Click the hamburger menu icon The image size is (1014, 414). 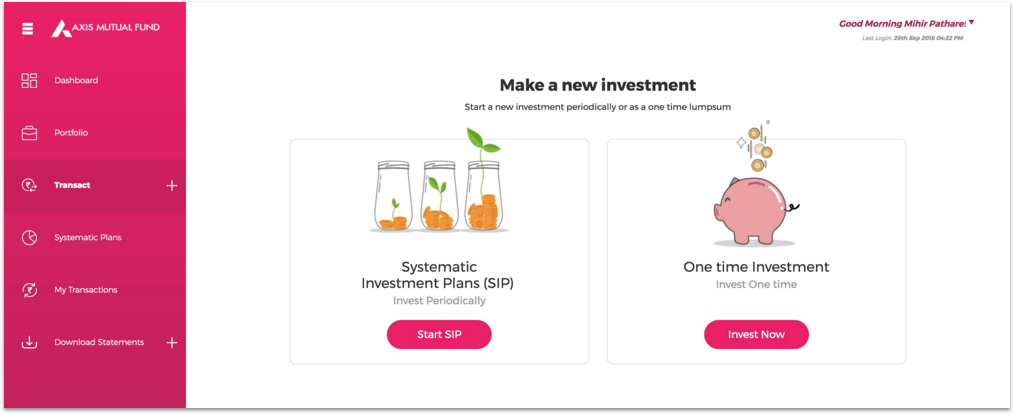coord(28,28)
